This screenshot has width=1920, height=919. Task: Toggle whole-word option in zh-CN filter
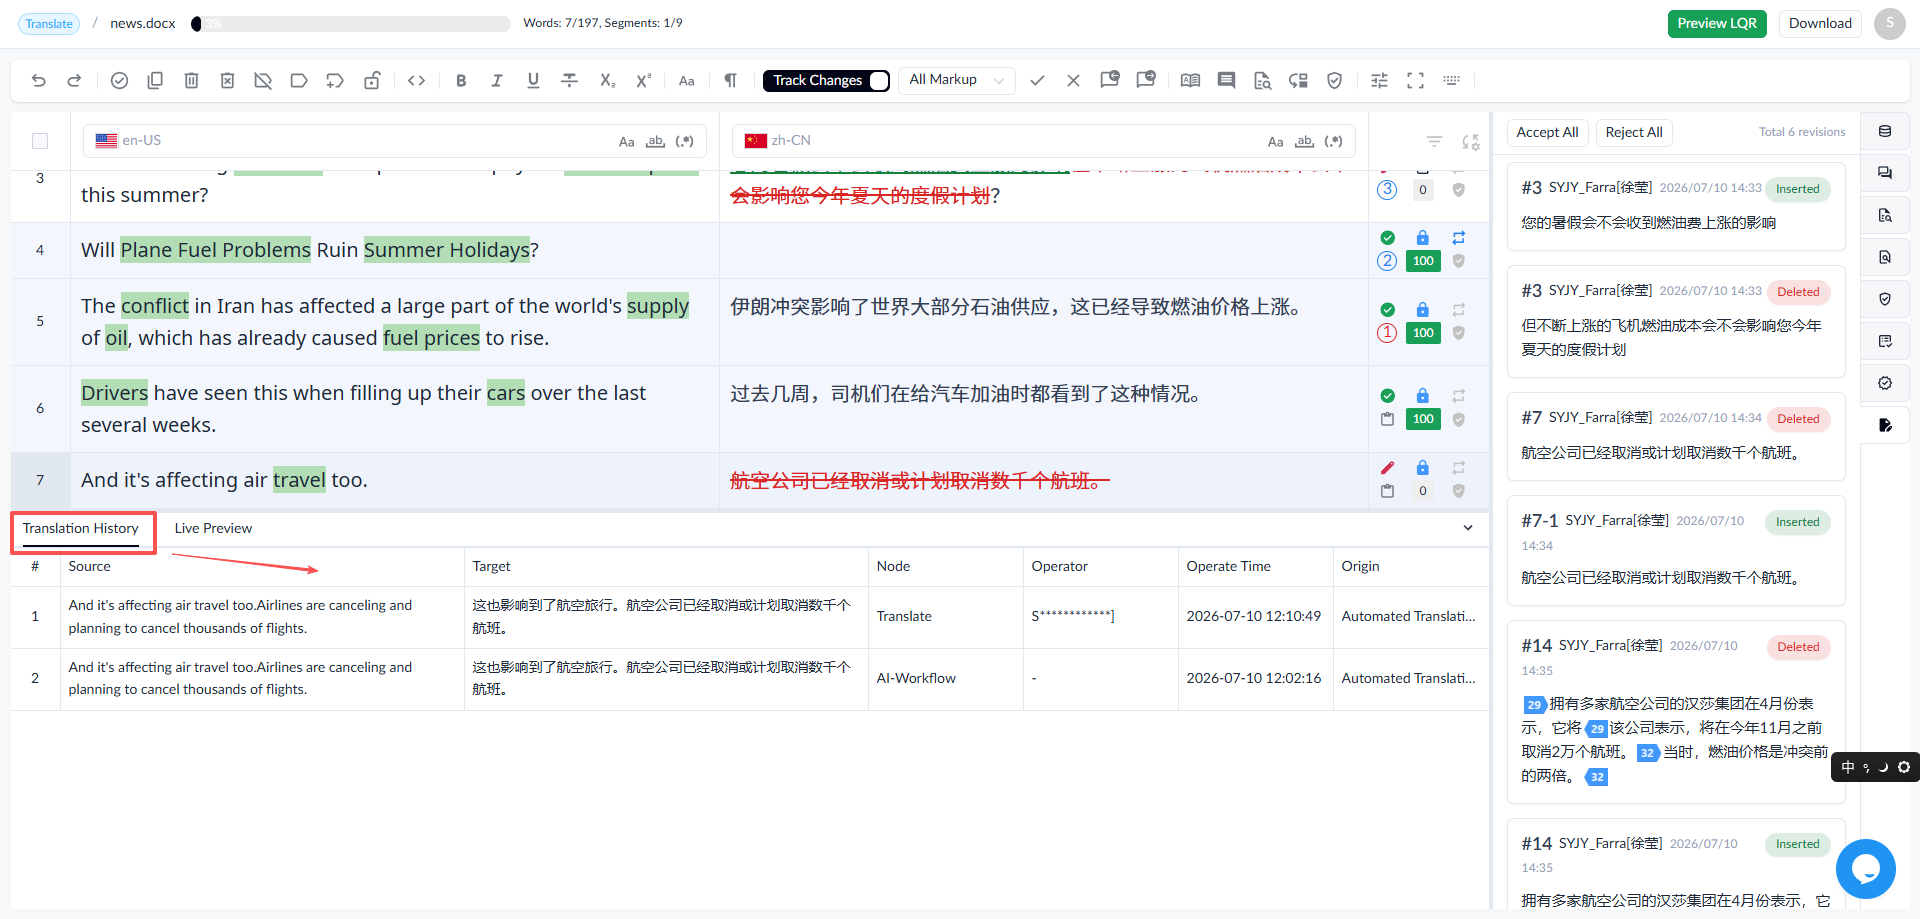pyautogui.click(x=1304, y=142)
